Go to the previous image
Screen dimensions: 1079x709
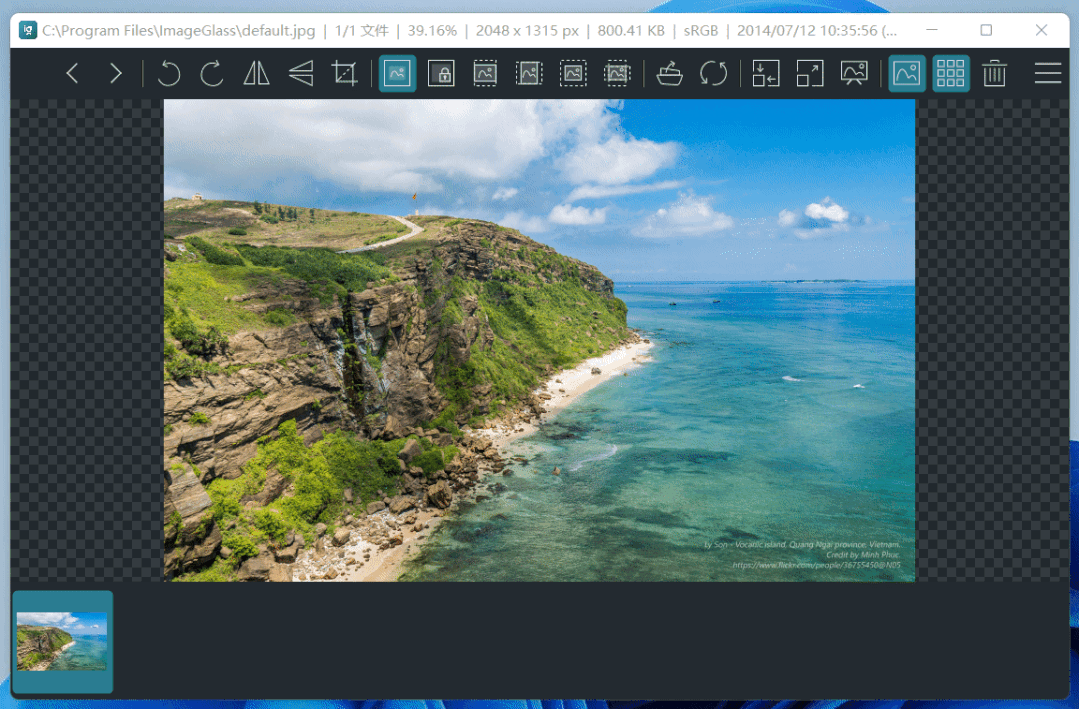[72, 73]
